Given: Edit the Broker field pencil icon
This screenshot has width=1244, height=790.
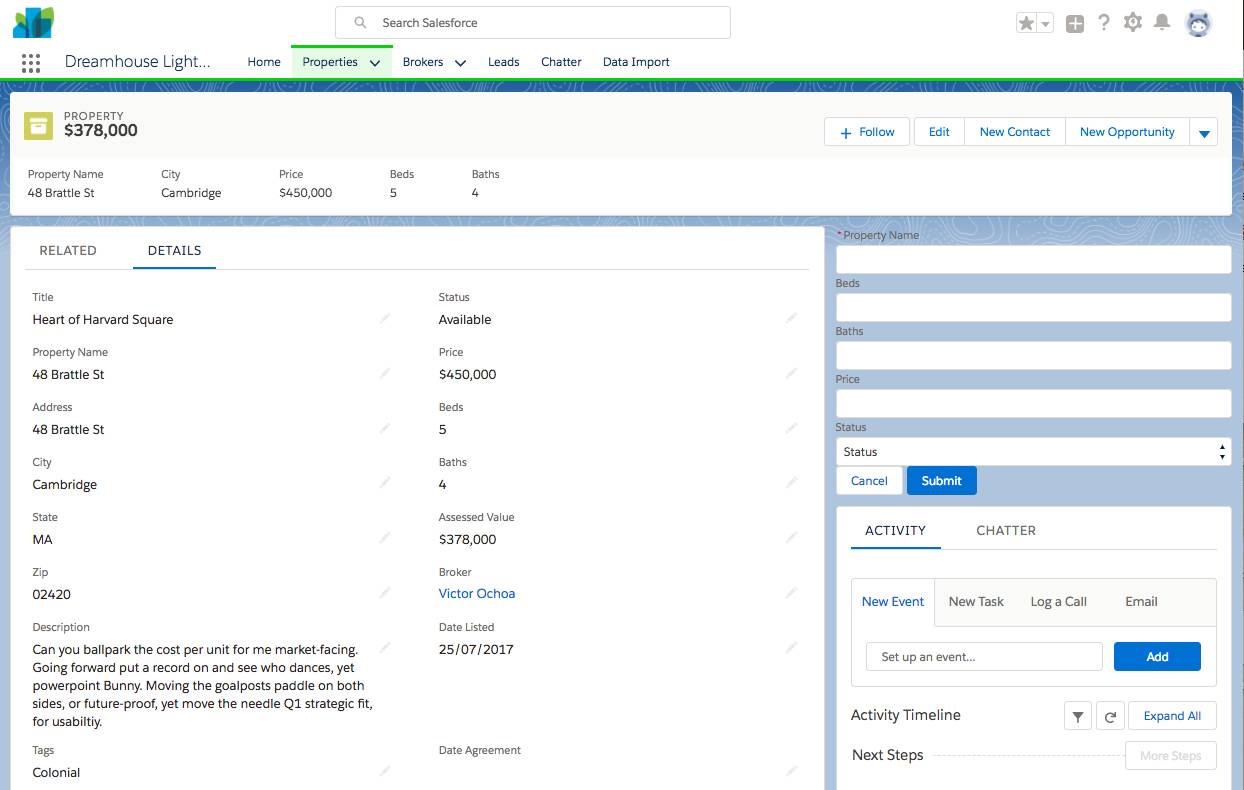Looking at the screenshot, I should (791, 593).
